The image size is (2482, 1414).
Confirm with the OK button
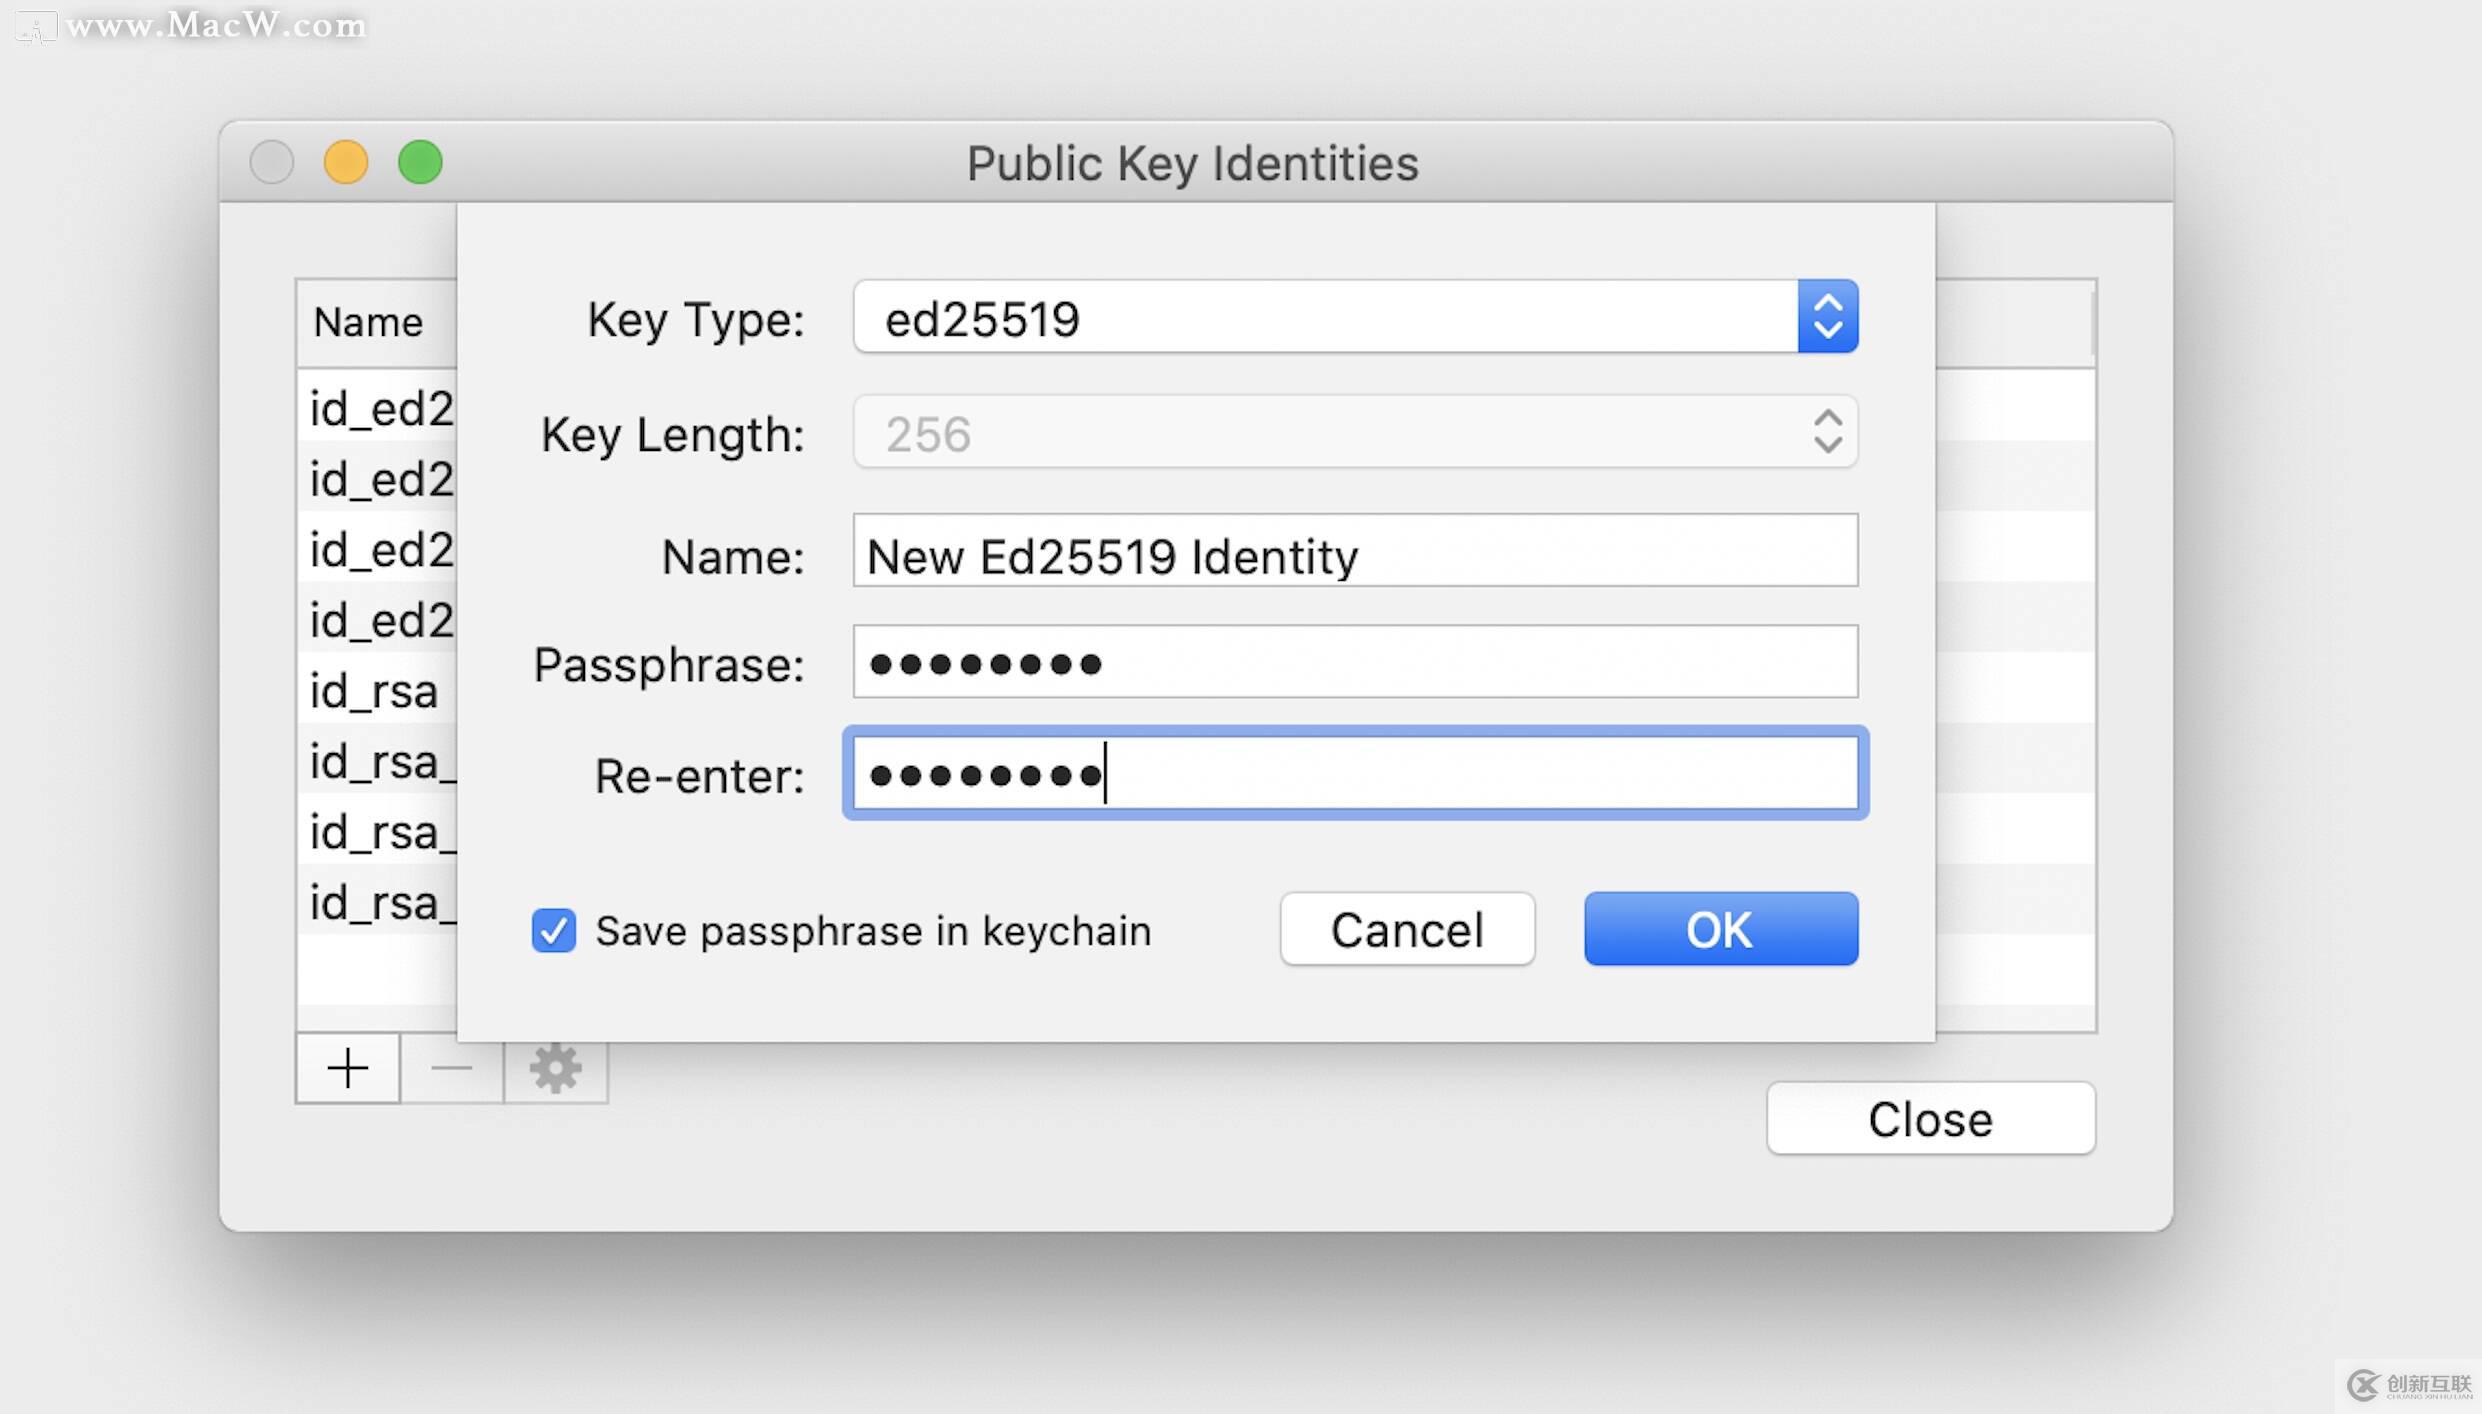[x=1721, y=929]
